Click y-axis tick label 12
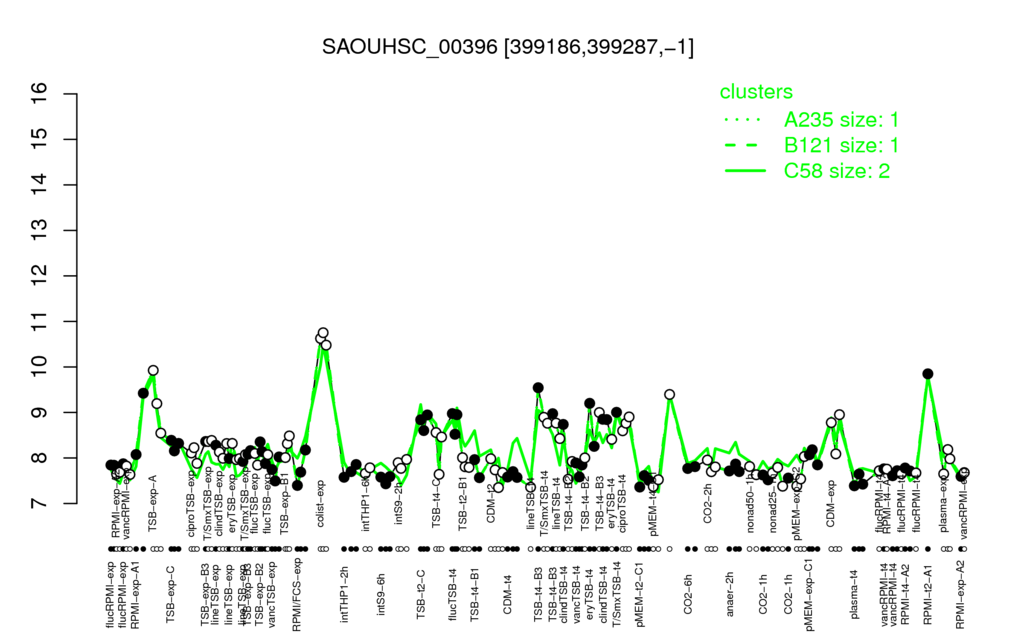Screen dimensions: 1024x640 tap(40, 276)
